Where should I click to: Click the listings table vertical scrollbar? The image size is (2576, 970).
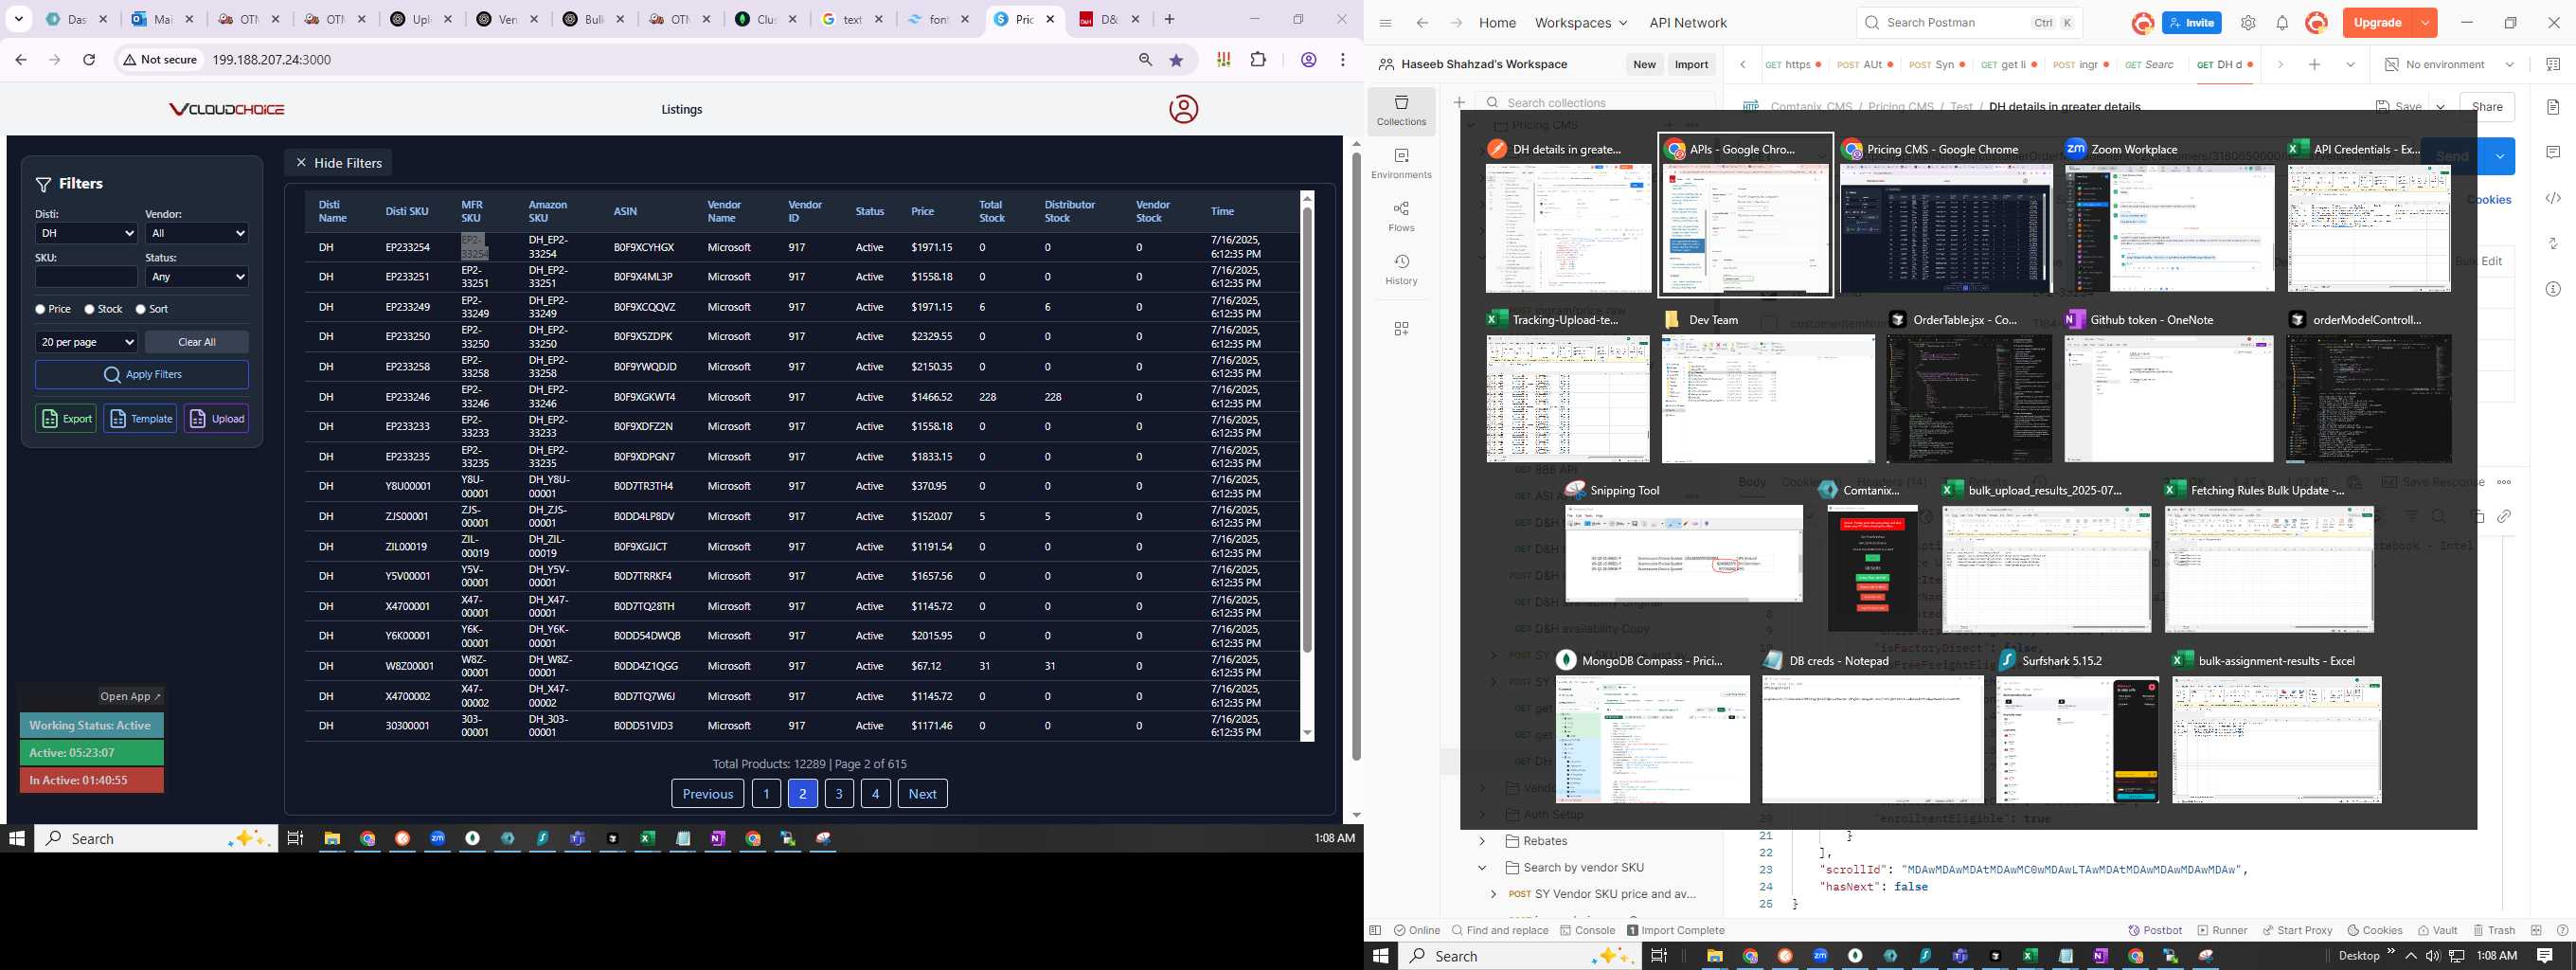click(1306, 430)
